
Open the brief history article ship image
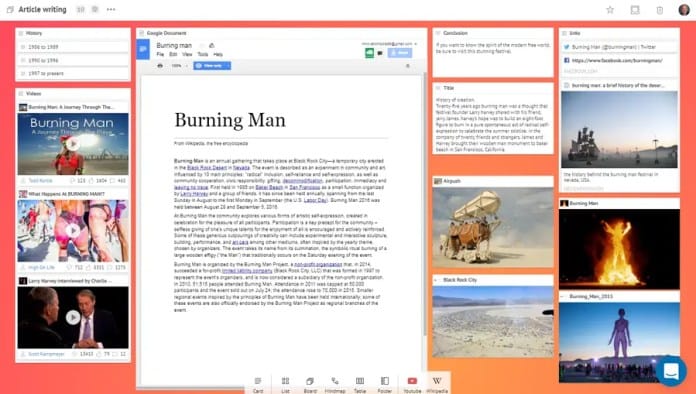[619, 129]
